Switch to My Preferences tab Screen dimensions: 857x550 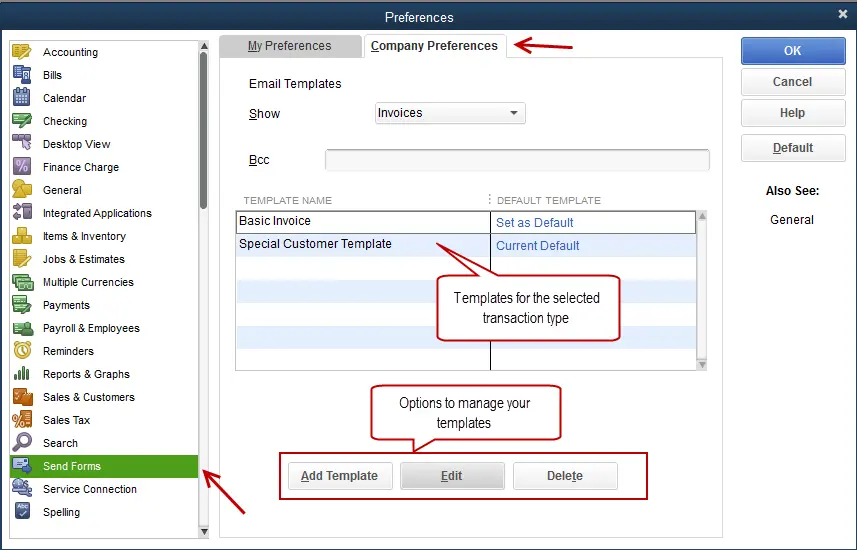point(289,46)
